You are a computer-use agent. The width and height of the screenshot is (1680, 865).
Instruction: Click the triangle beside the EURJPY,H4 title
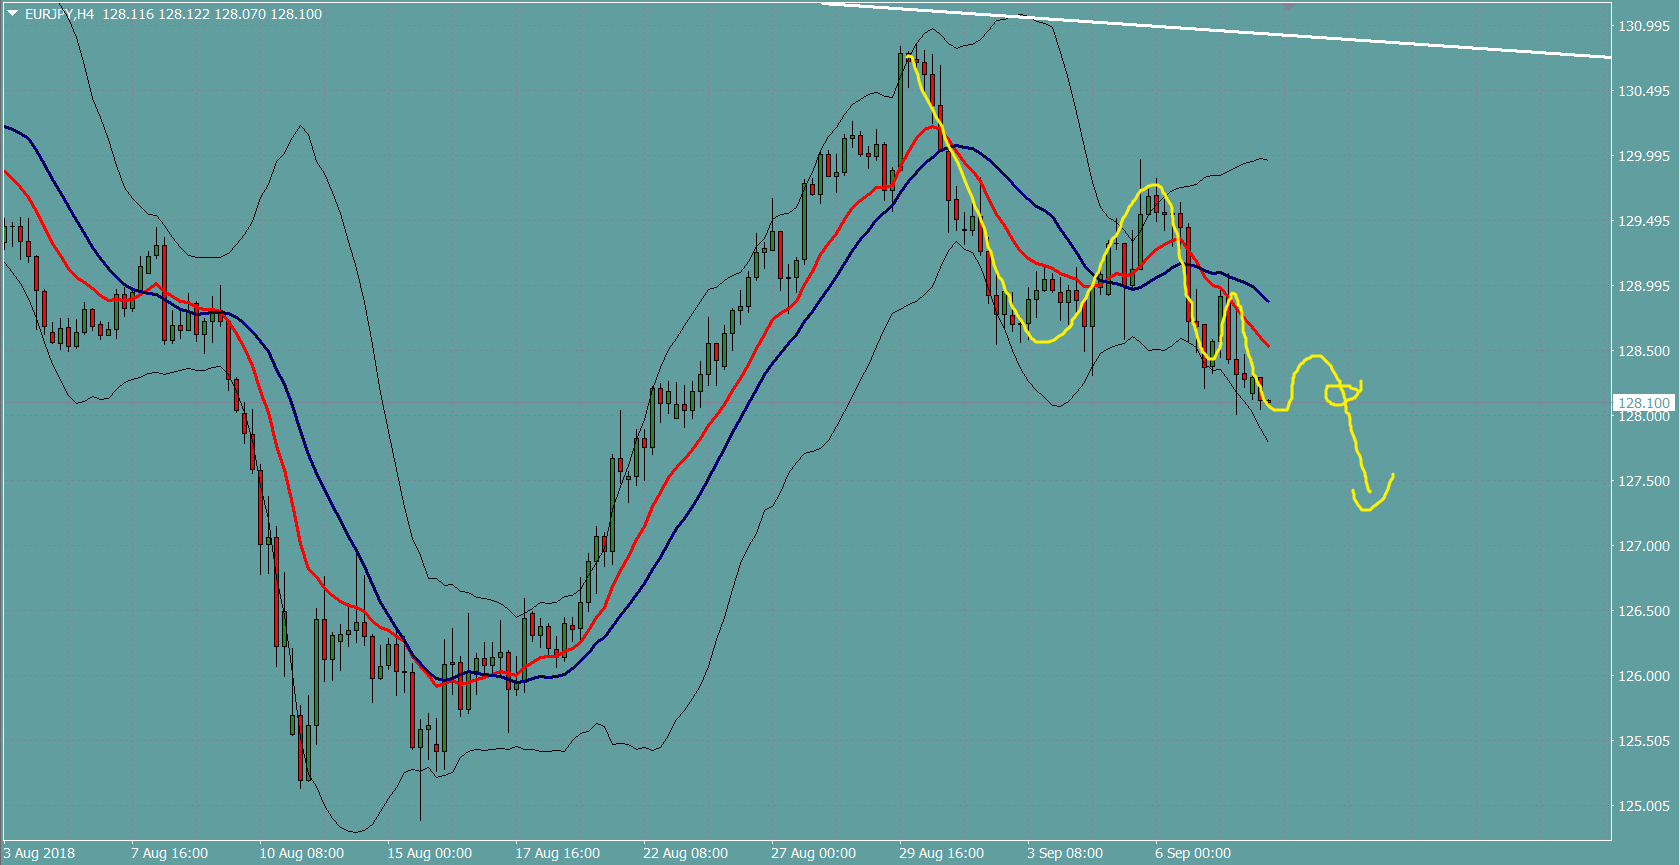point(13,13)
